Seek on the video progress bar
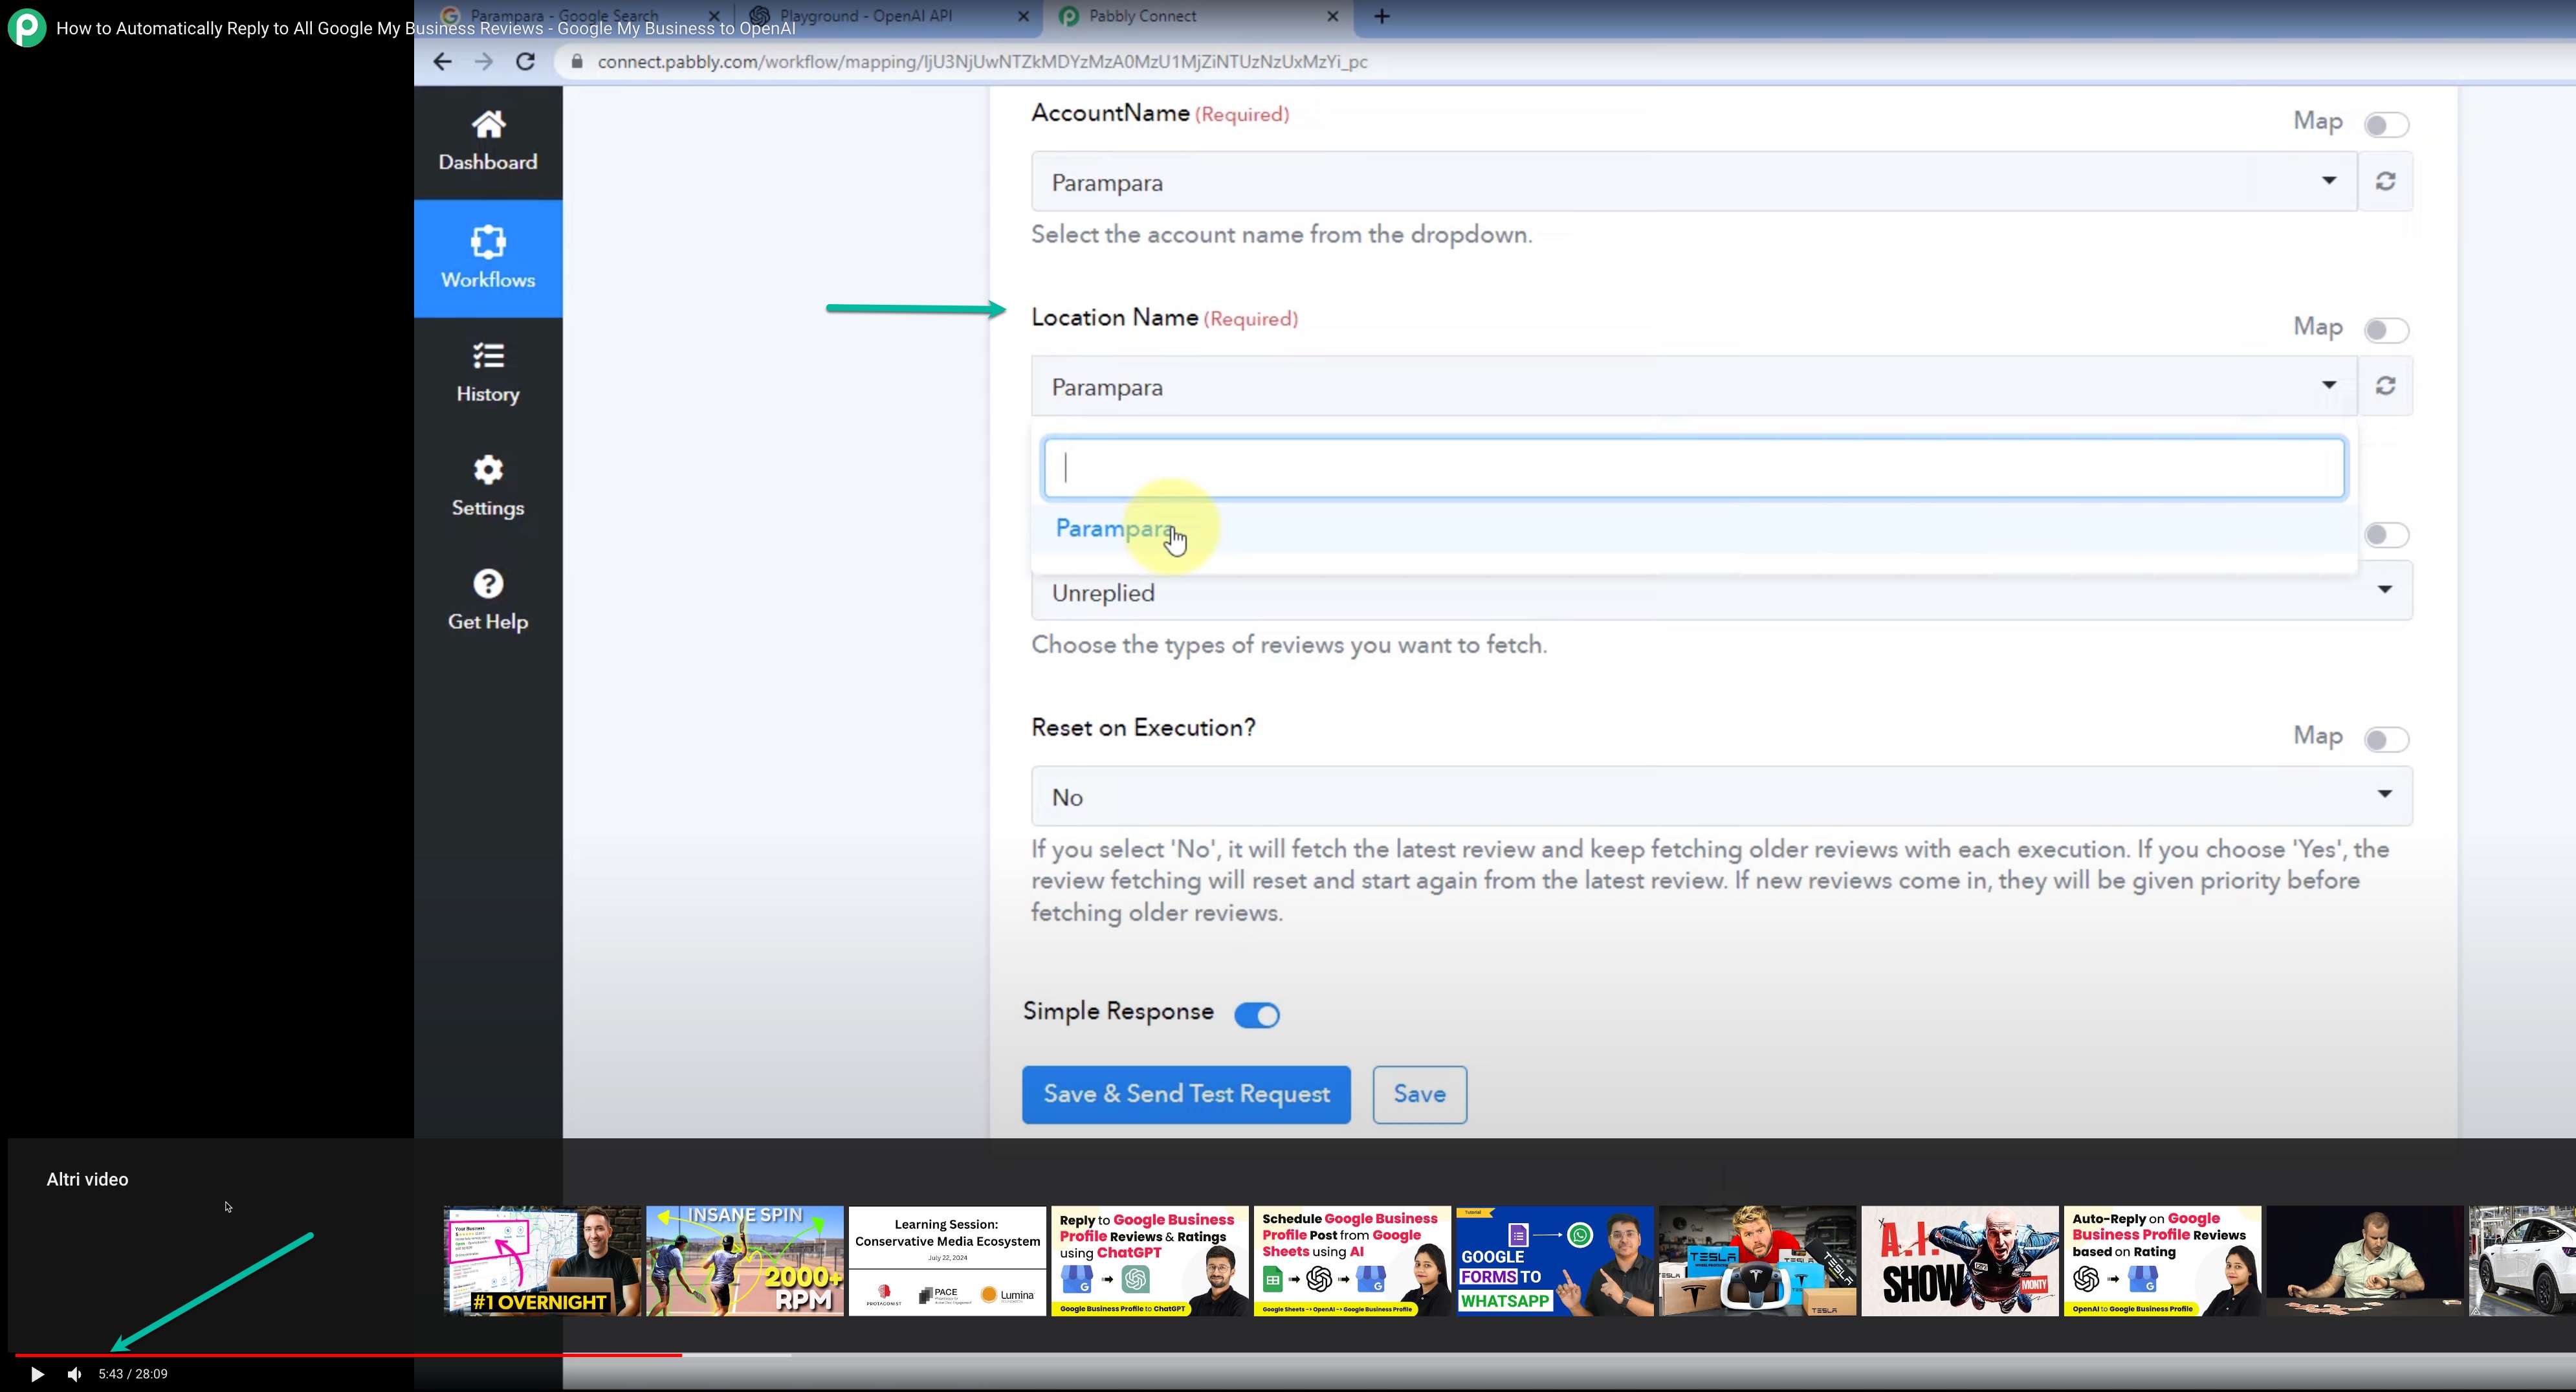Screen dimensions: 2576x1392 click(1295, 1355)
